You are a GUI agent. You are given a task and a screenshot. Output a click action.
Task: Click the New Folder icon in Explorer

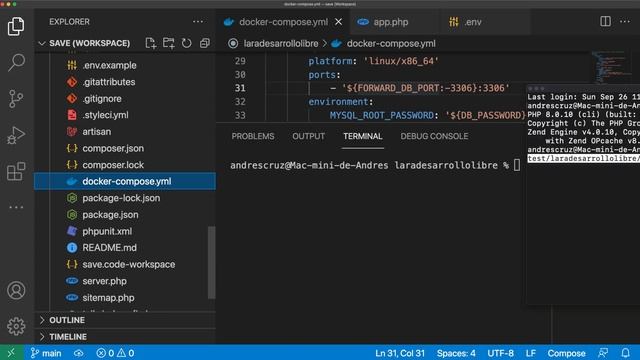point(169,43)
